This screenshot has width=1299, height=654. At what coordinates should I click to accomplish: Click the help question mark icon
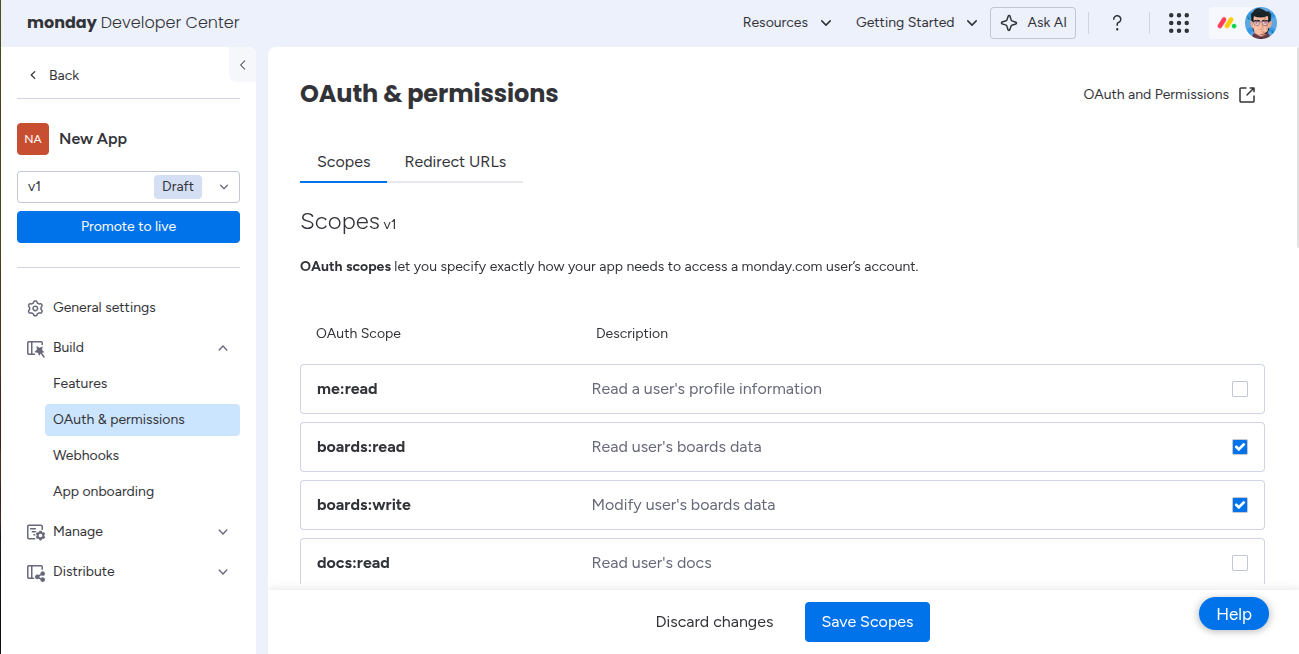coord(1117,23)
